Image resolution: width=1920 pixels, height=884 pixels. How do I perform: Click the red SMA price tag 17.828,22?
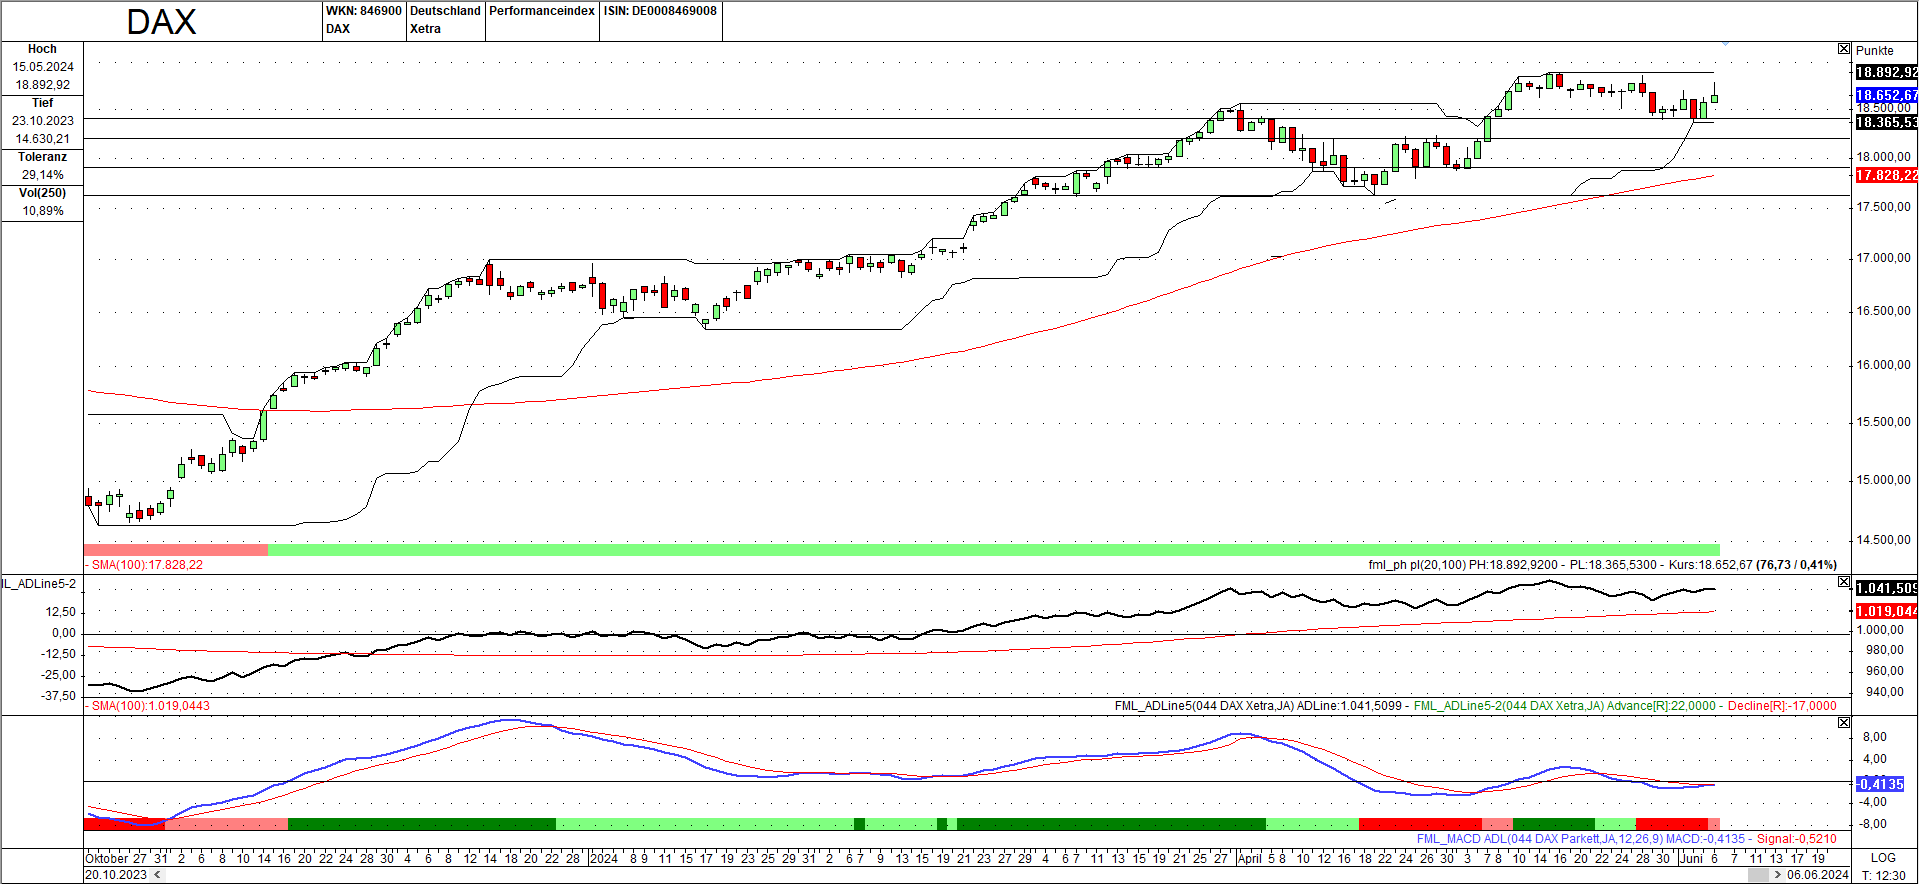point(1886,175)
